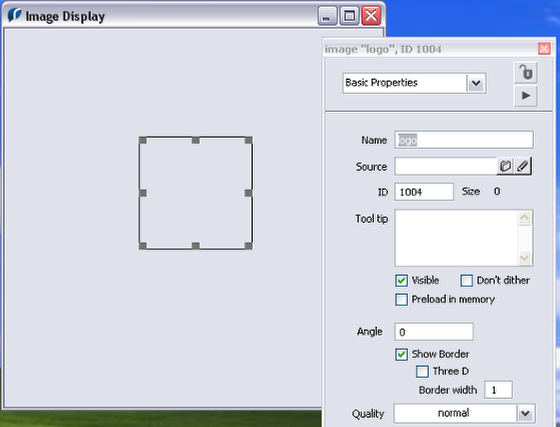
Task: Click the lock icon in the inspector
Action: click(526, 73)
